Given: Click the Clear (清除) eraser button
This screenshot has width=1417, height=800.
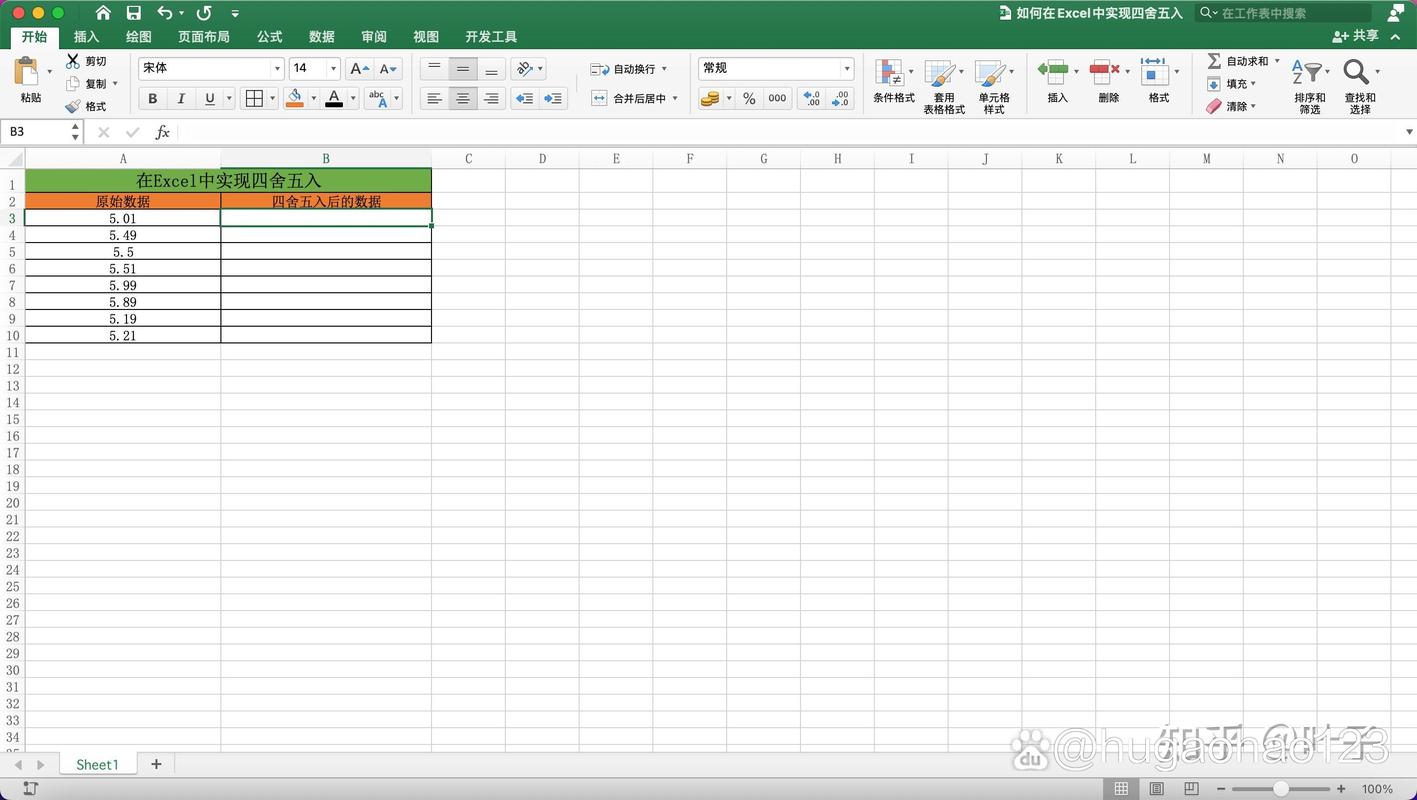Looking at the screenshot, I should click(1228, 106).
